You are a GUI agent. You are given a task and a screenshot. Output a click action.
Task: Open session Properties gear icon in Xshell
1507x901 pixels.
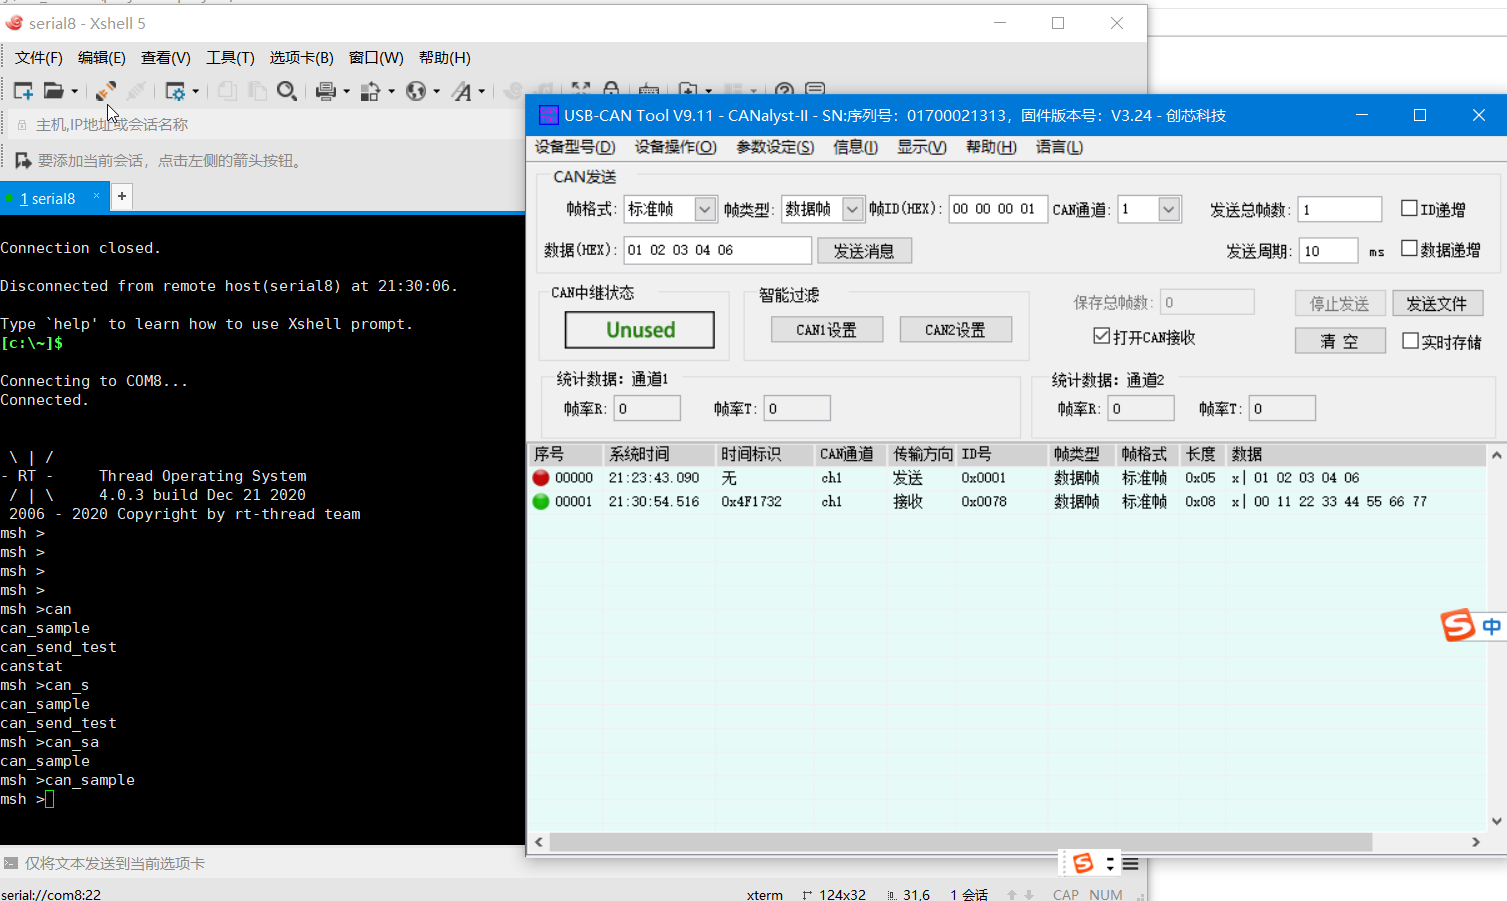pos(175,91)
